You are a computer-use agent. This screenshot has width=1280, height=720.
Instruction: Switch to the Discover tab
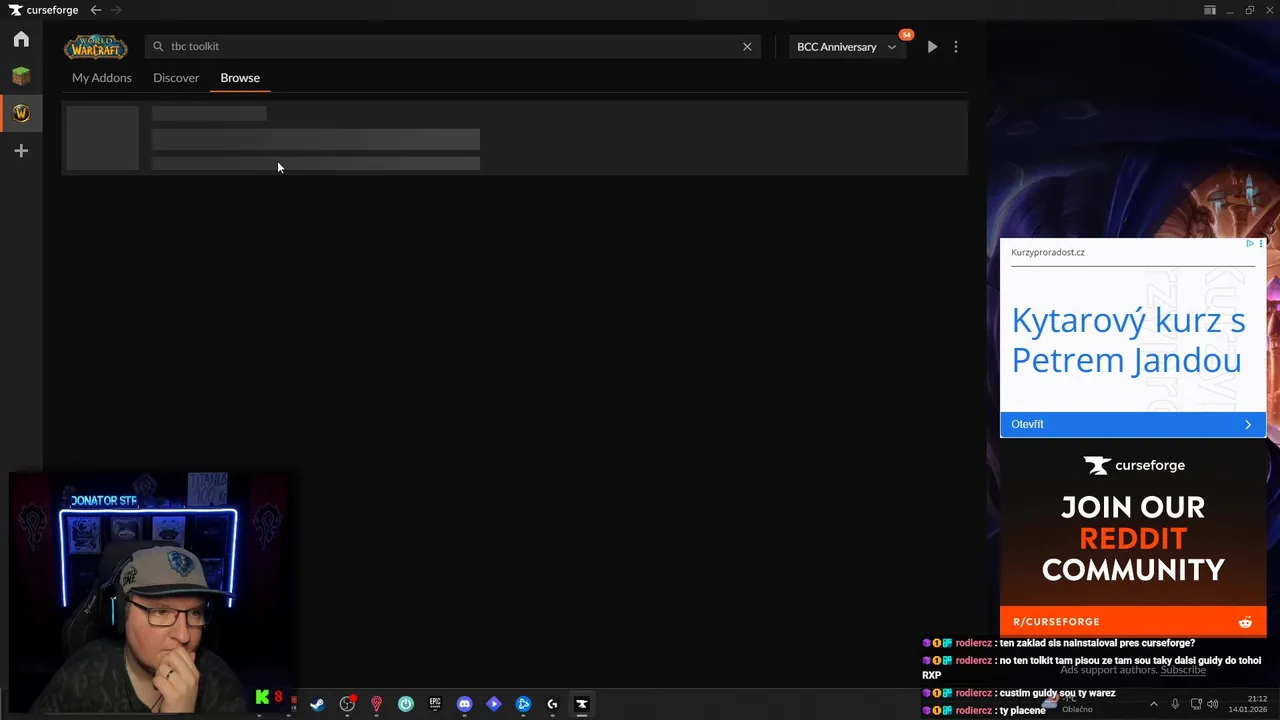point(176,78)
